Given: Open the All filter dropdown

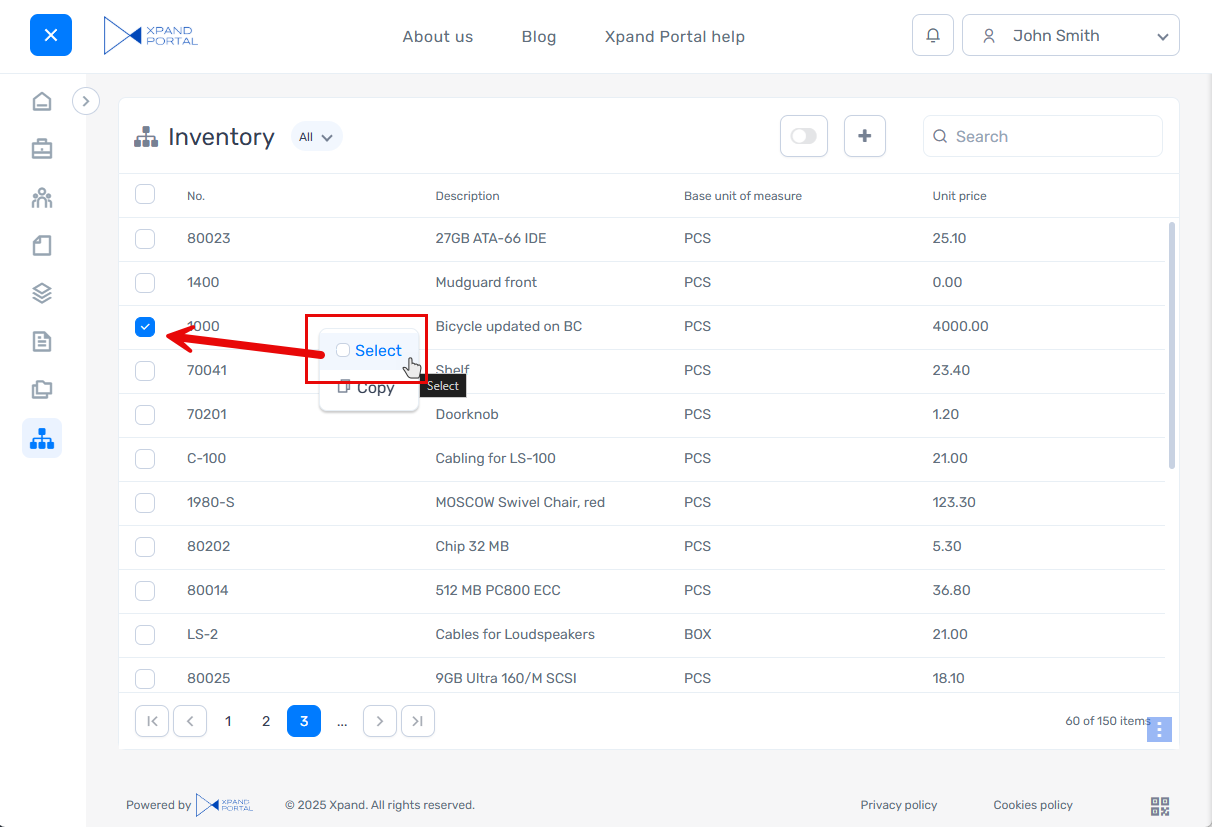Looking at the screenshot, I should point(316,137).
